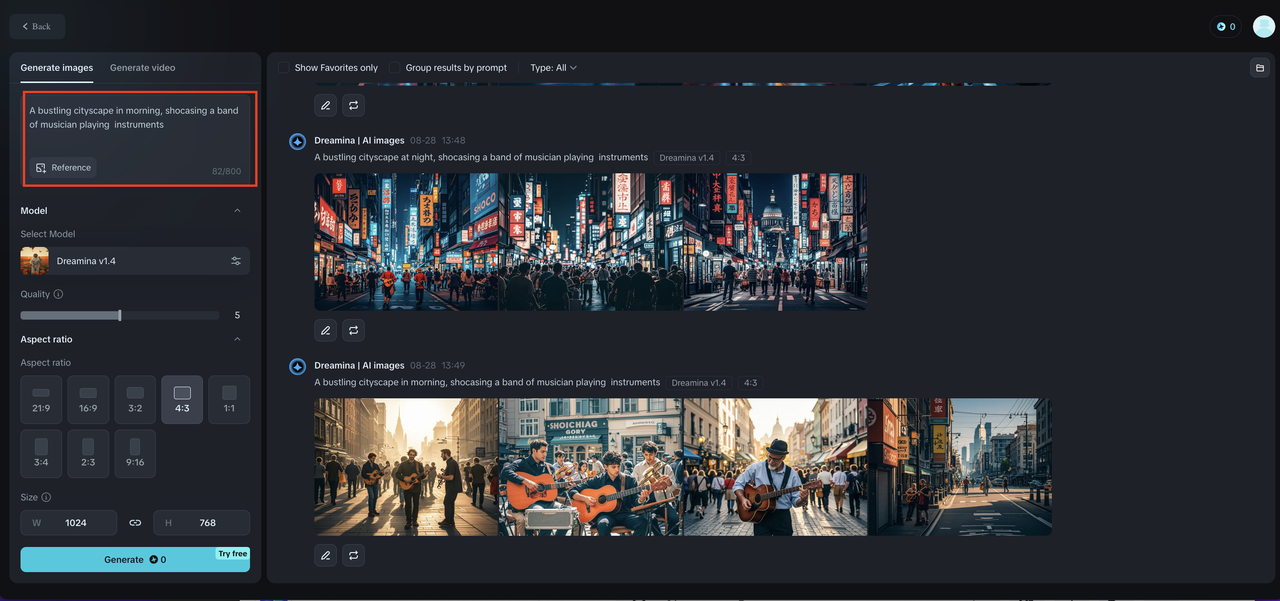Select the 16:9 aspect ratio option

pyautogui.click(x=88, y=399)
